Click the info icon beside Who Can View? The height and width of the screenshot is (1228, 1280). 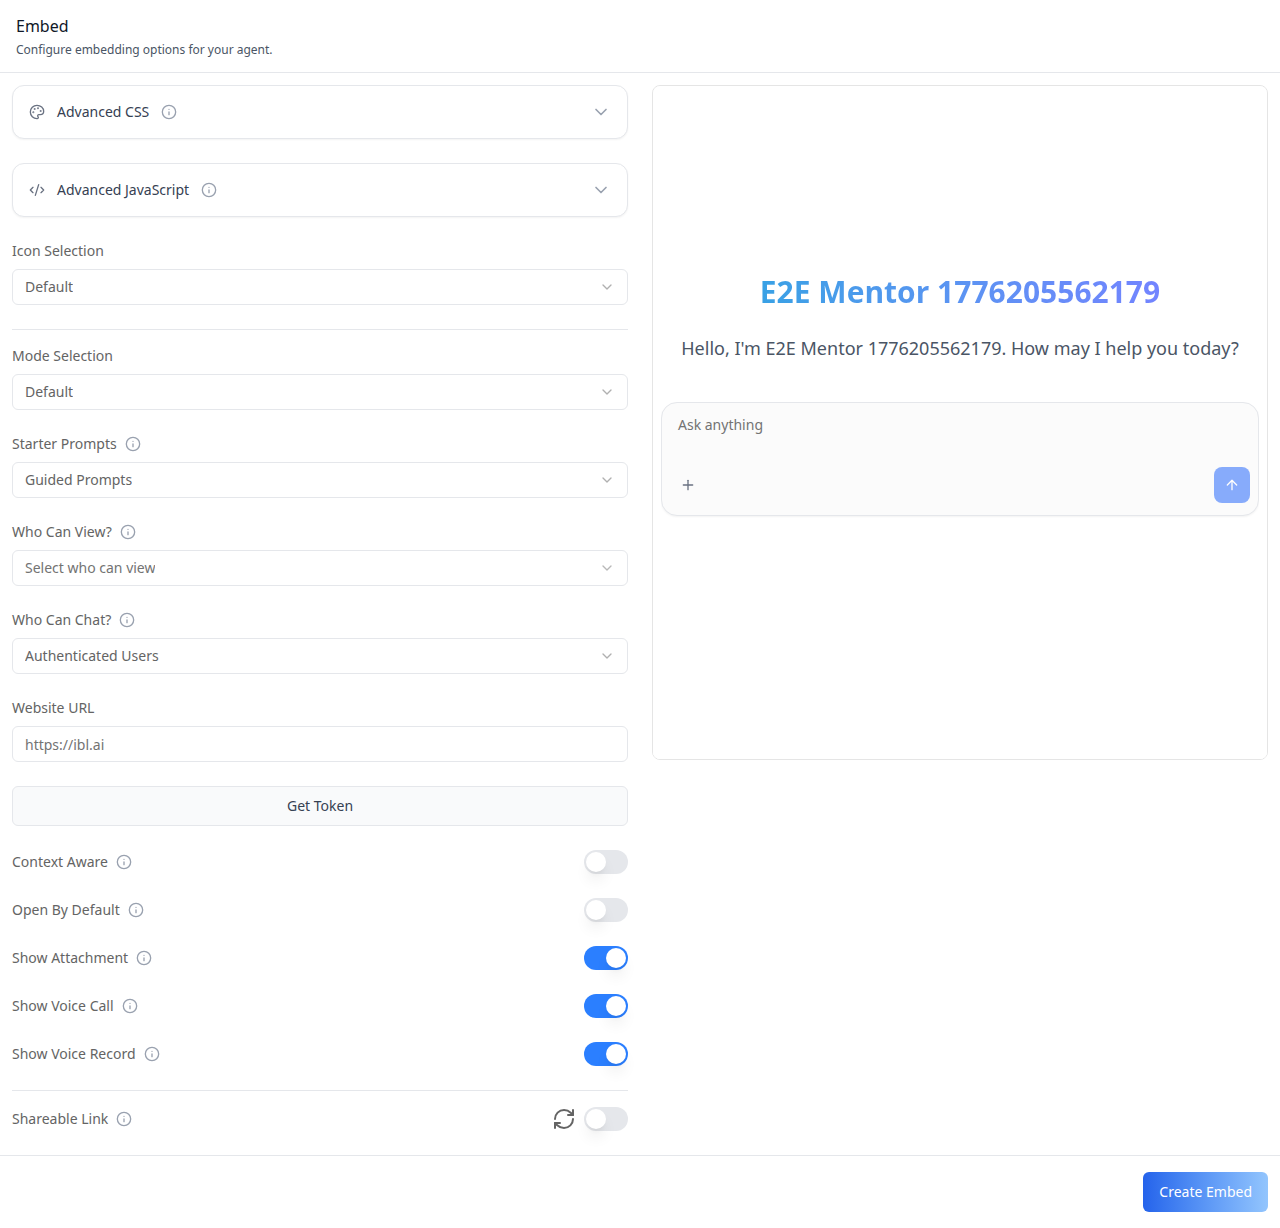coord(128,532)
